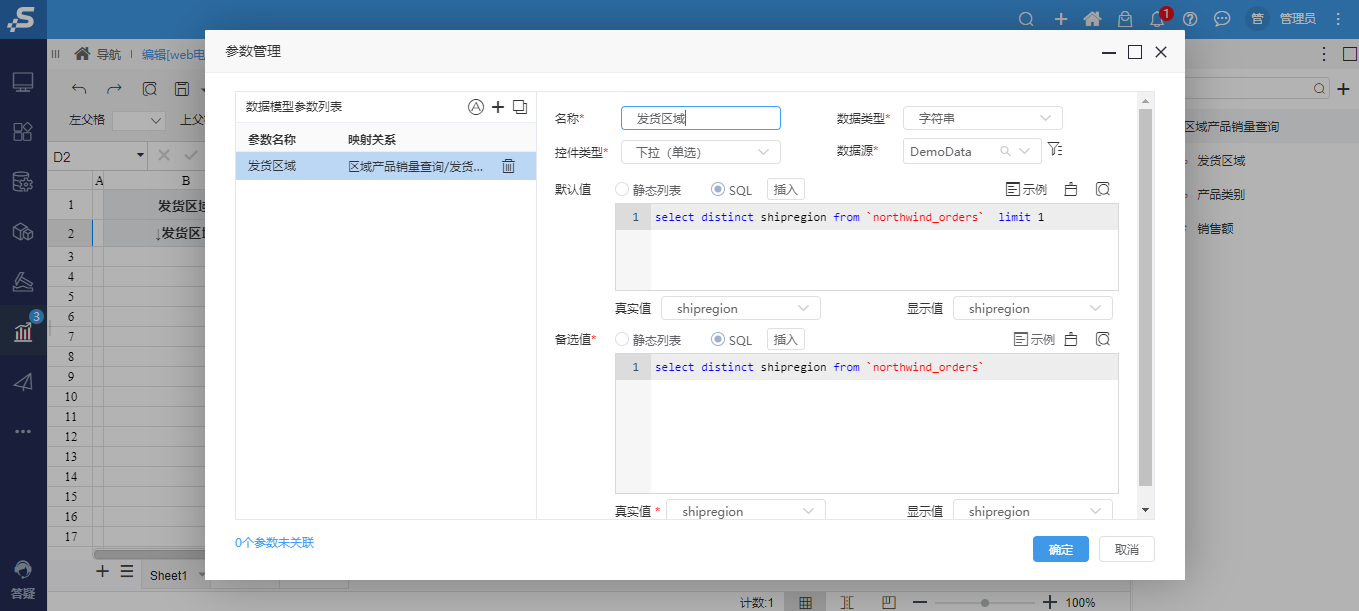Show more modules via sidebar ellipsis
The image size is (1359, 611).
point(23,431)
